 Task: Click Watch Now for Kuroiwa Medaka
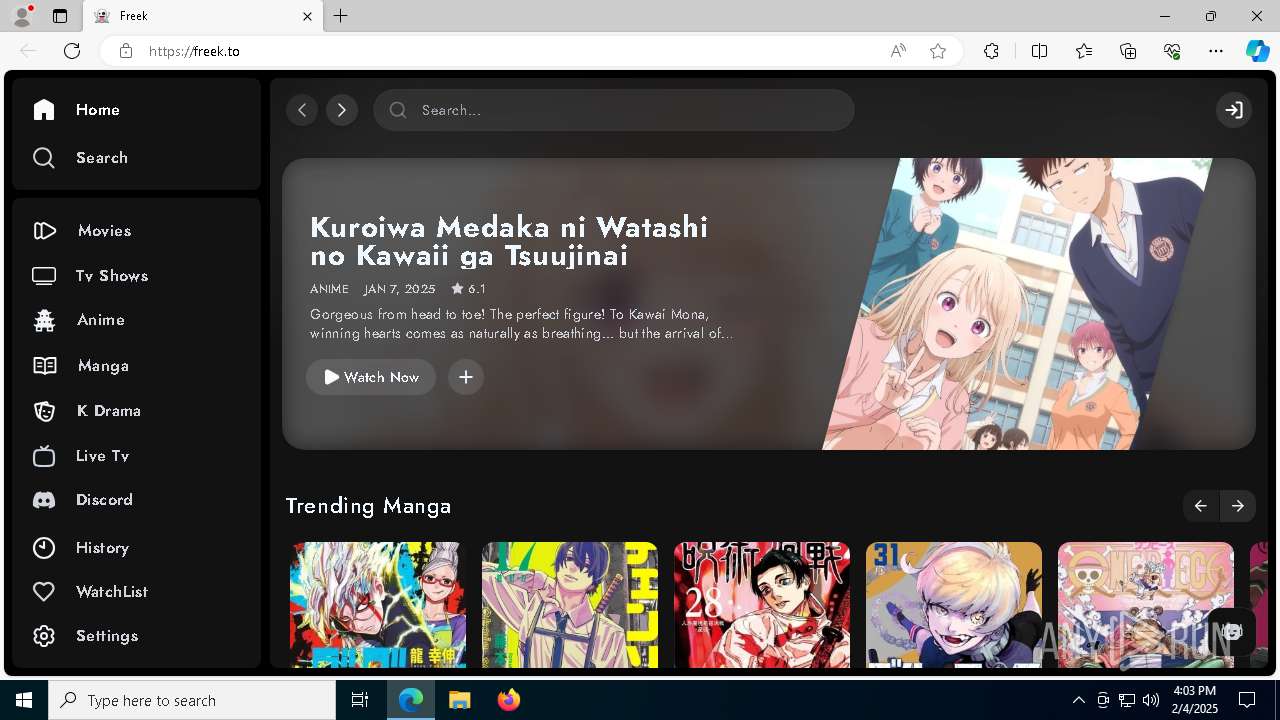[371, 377]
